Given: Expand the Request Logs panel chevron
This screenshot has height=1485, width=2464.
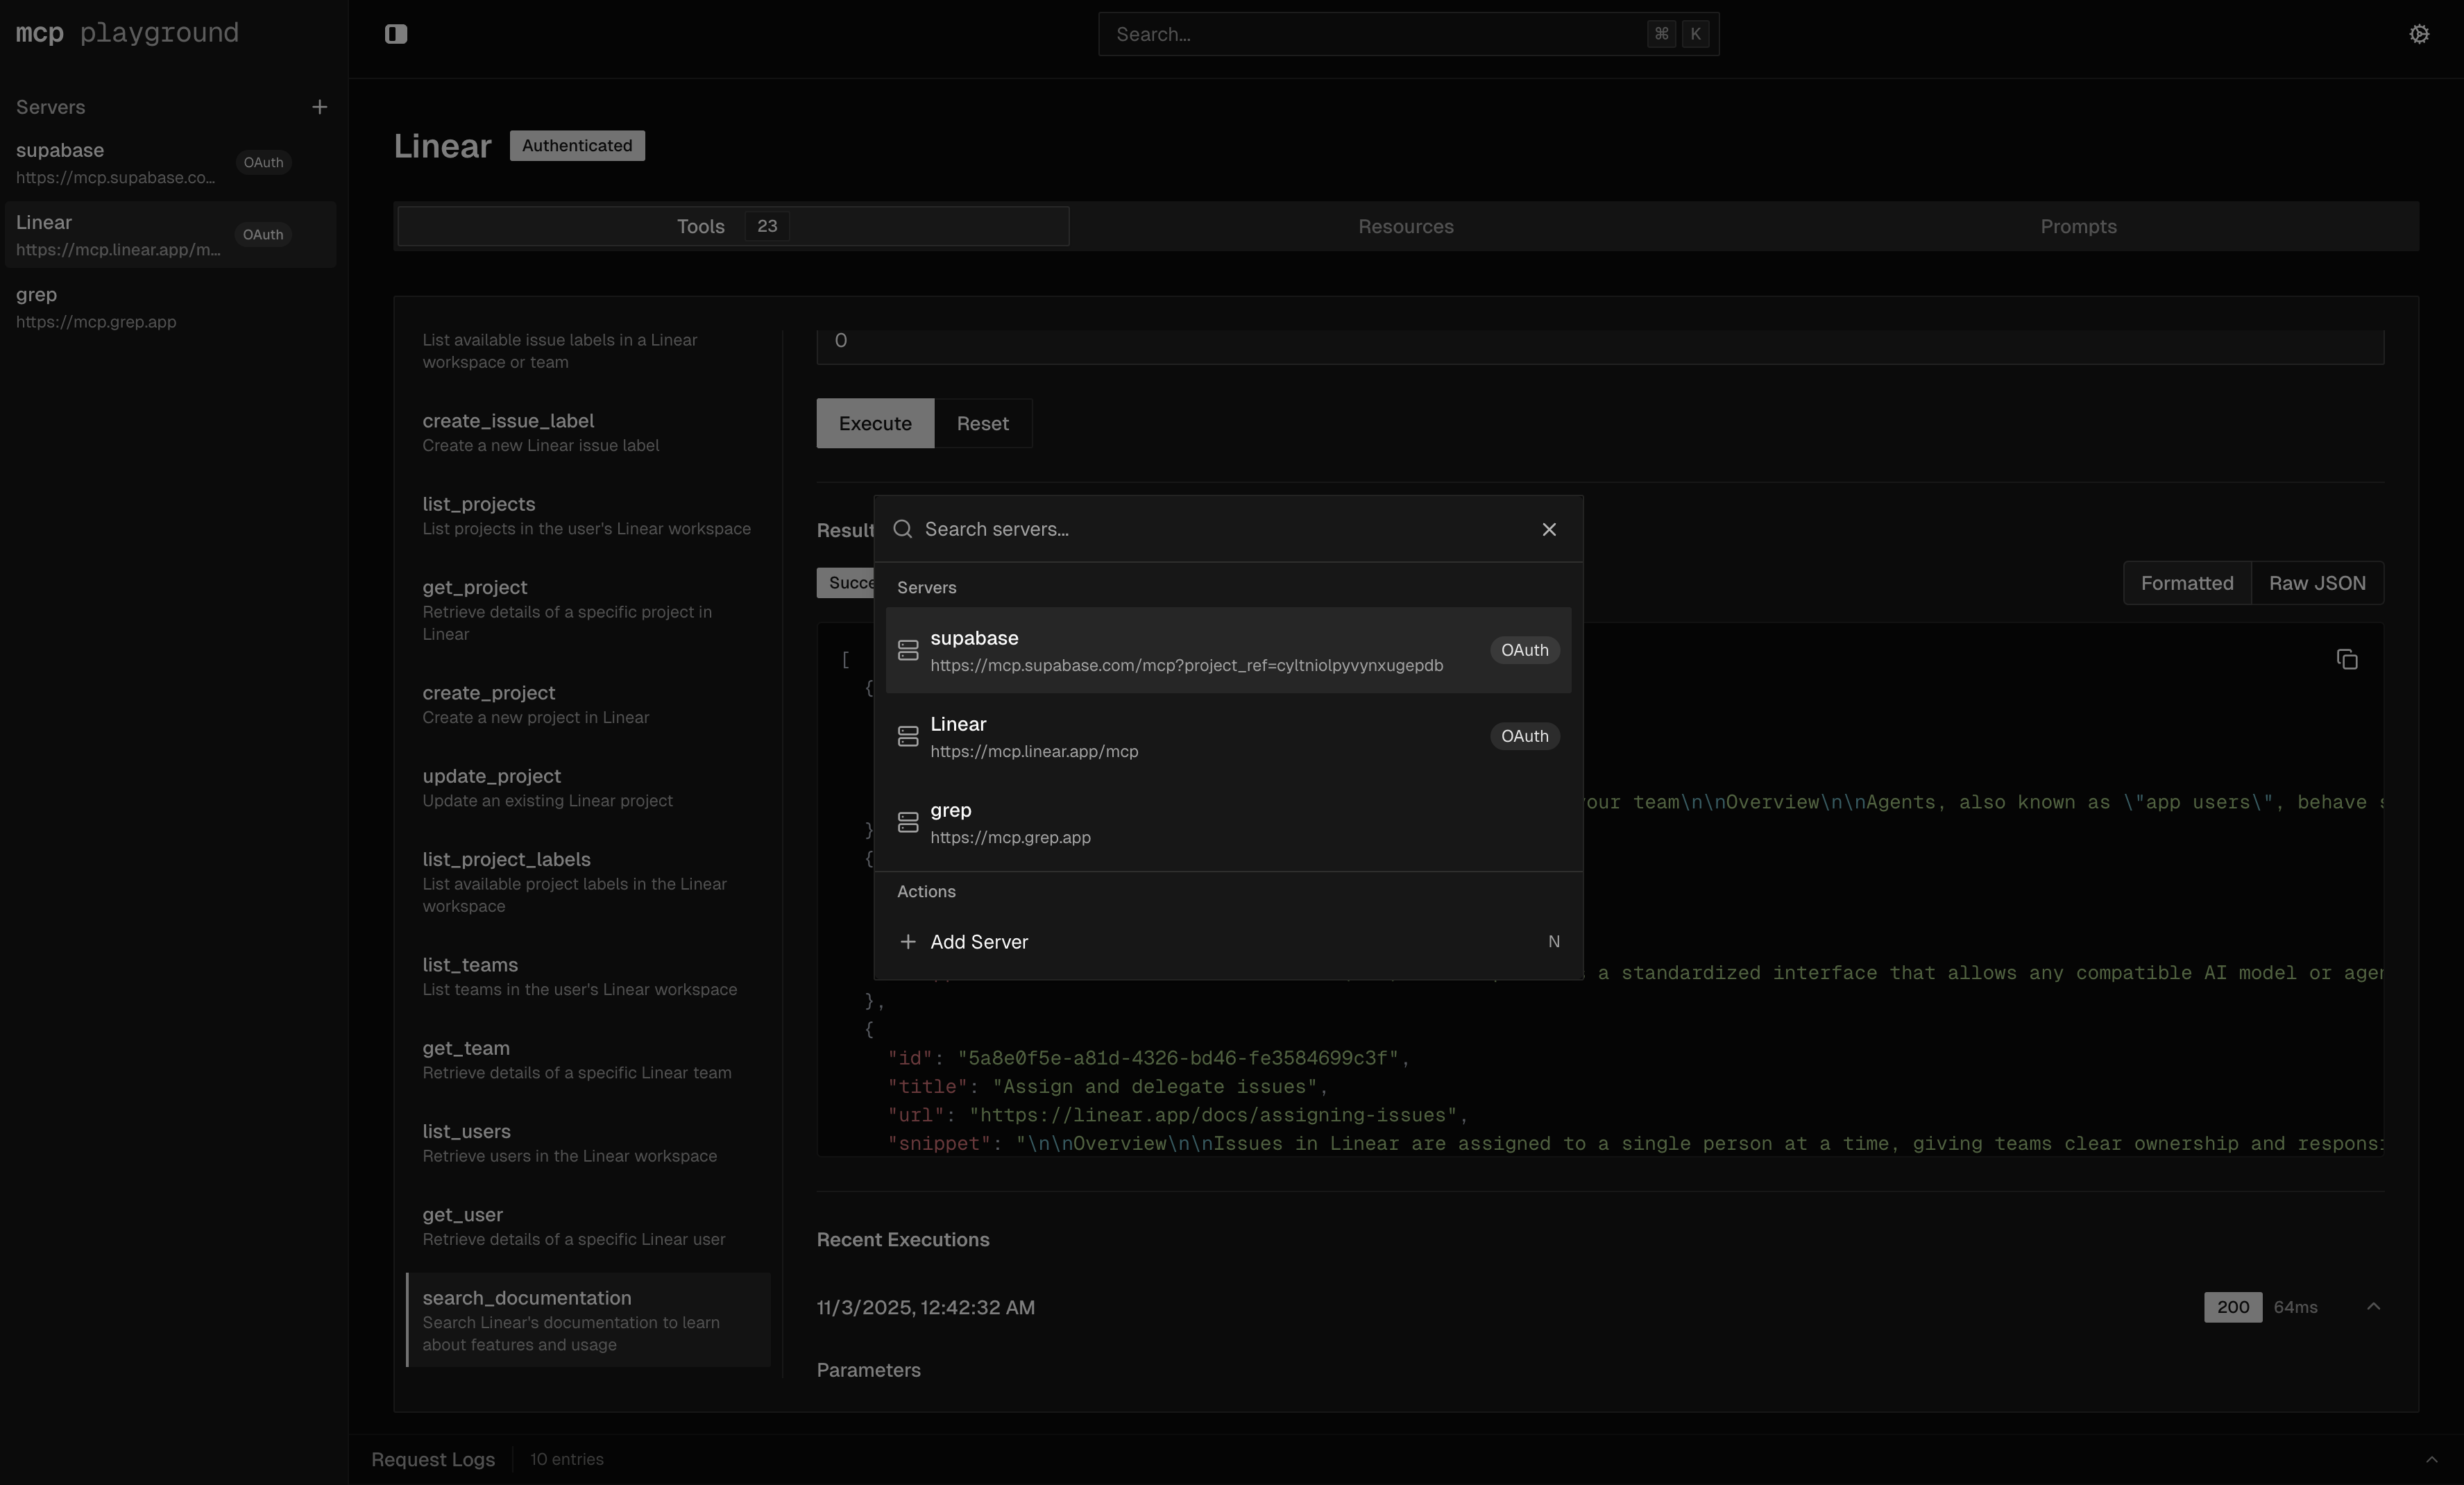Looking at the screenshot, I should click(2431, 1459).
